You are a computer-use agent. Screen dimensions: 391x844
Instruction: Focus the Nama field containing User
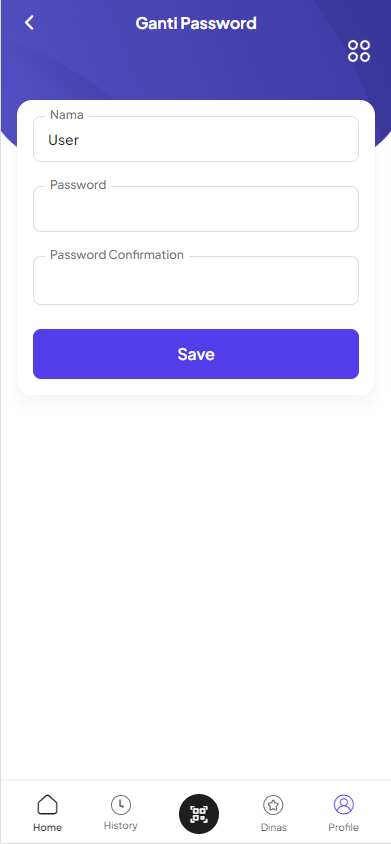(196, 139)
